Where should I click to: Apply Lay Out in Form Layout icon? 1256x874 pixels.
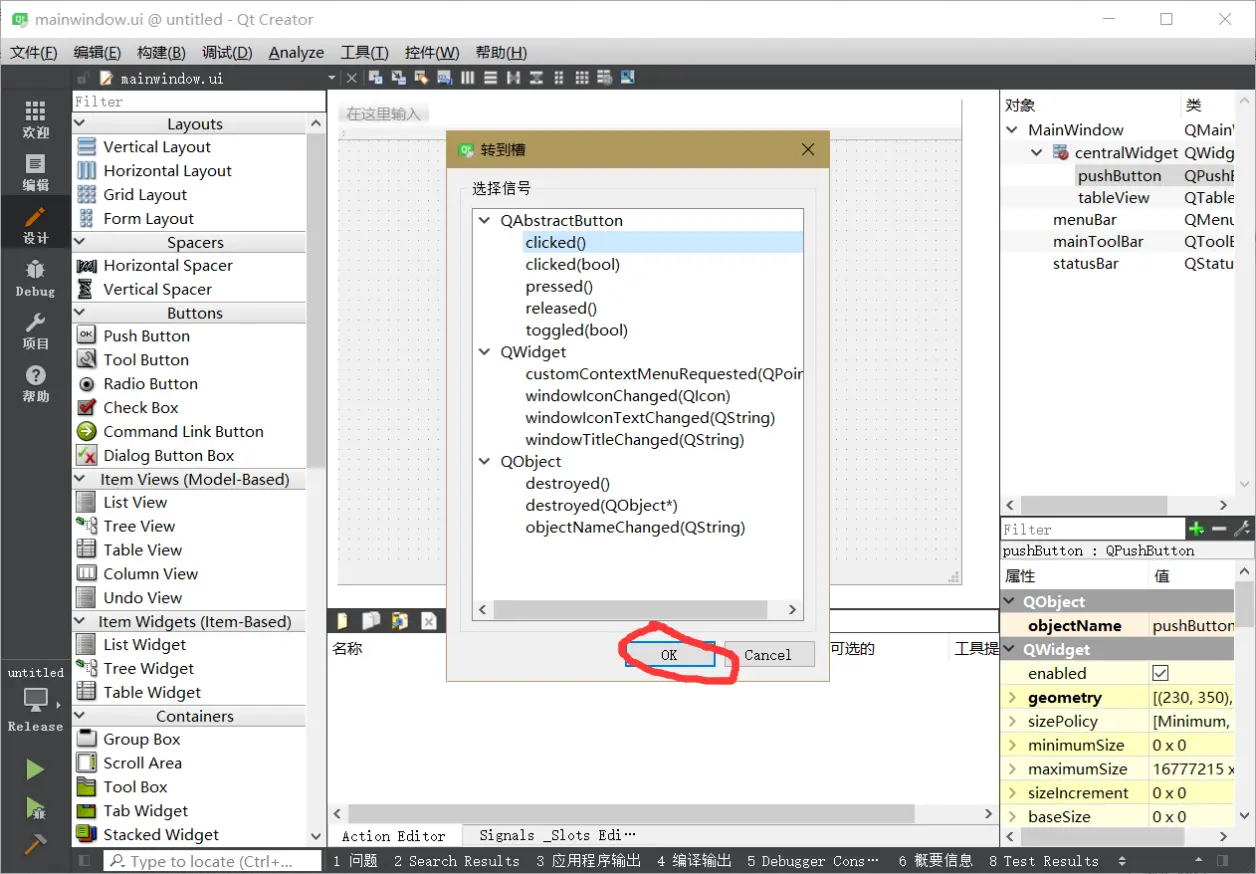coord(559,78)
